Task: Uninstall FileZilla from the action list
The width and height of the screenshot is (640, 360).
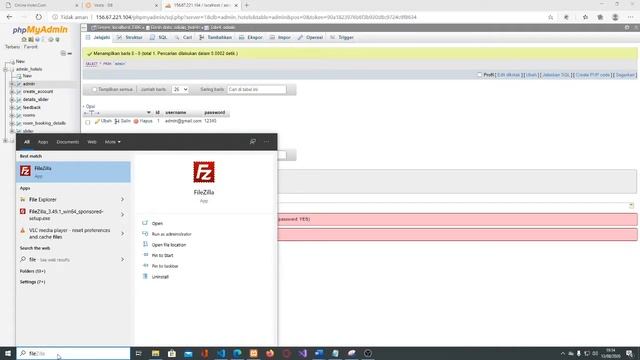Action: 160,276
